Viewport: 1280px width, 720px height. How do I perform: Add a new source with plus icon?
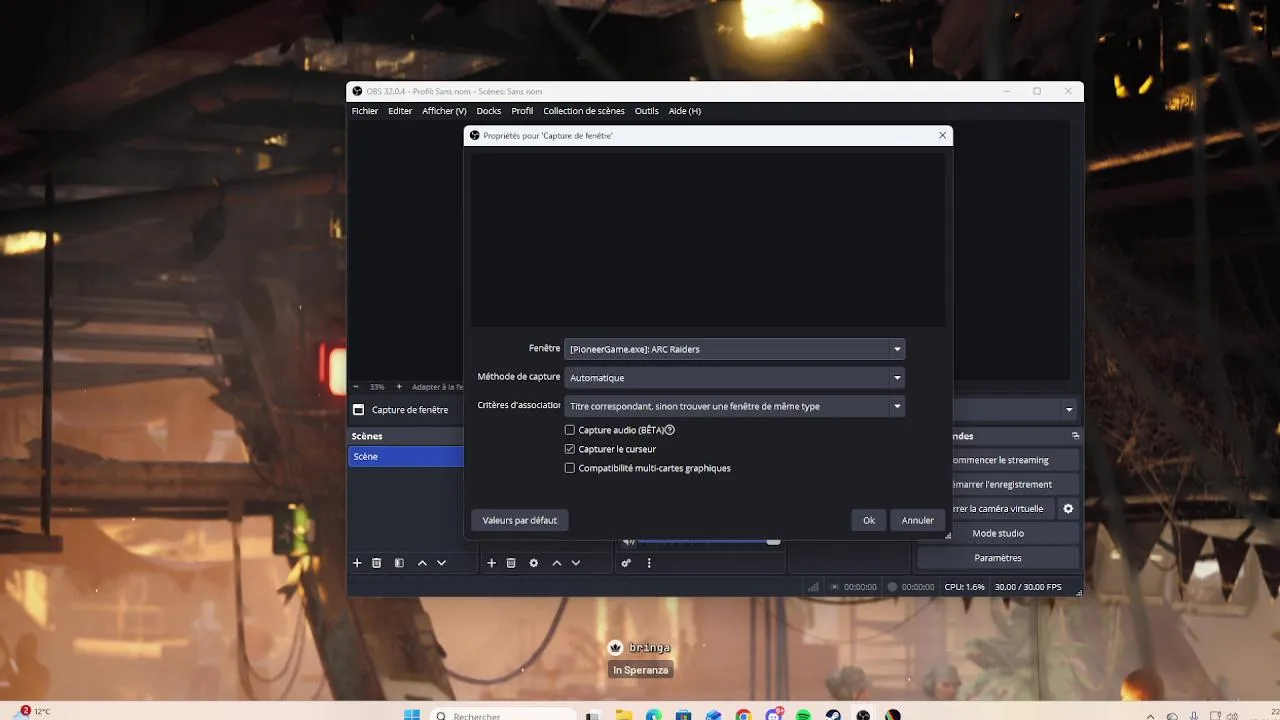(x=491, y=563)
